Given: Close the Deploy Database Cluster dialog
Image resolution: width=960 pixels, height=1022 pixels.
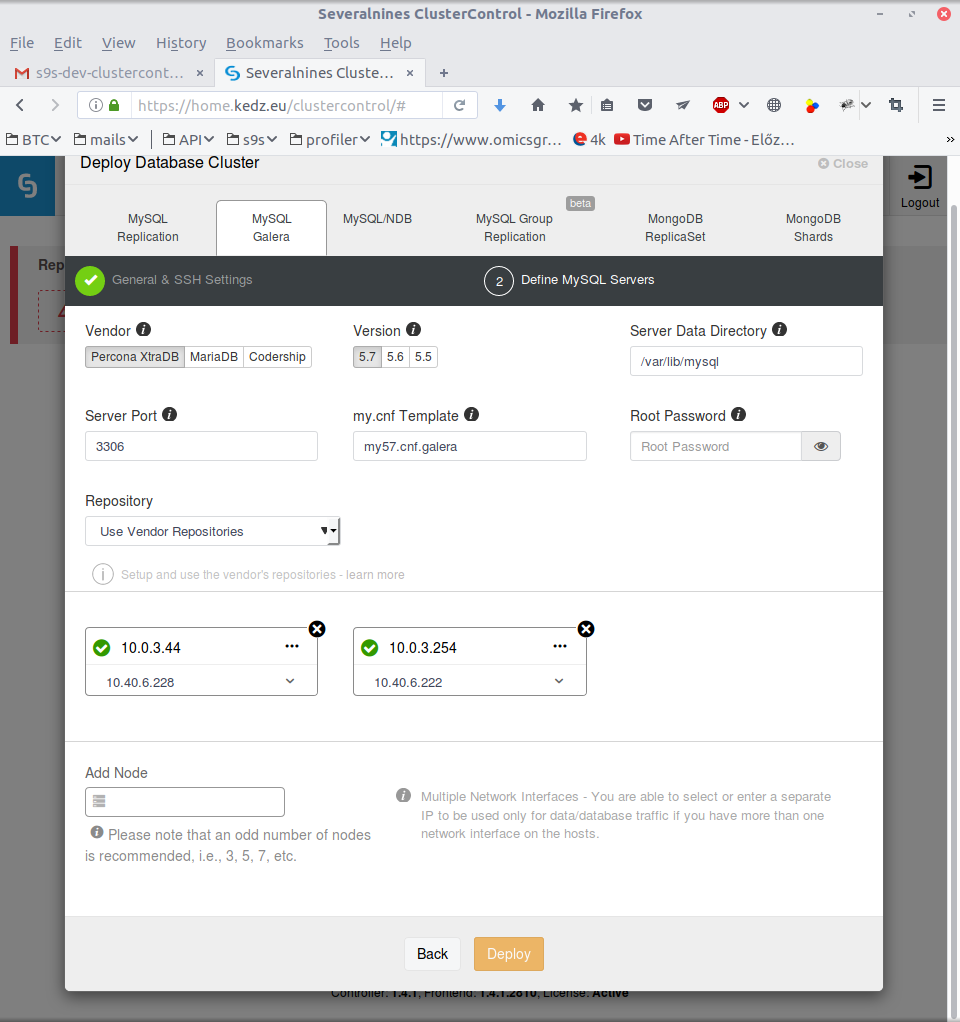Looking at the screenshot, I should click(x=843, y=164).
